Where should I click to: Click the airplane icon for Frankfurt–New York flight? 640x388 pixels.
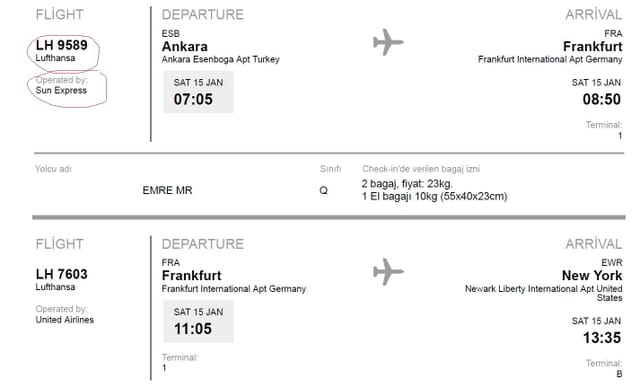(388, 271)
